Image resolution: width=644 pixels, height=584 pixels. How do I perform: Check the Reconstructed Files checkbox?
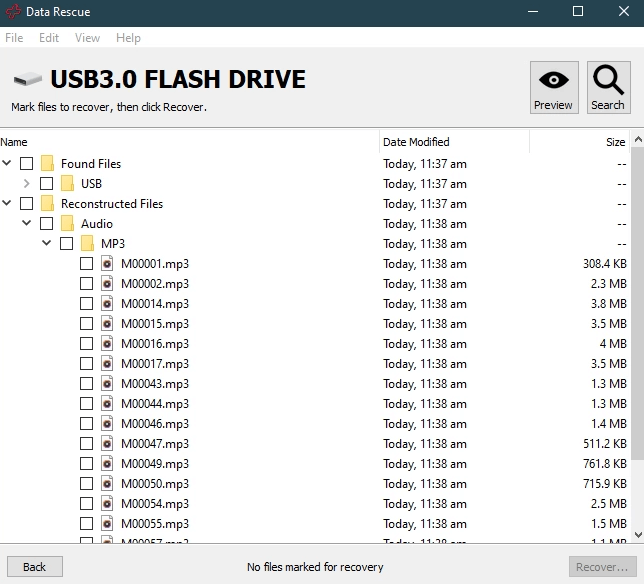(x=27, y=204)
